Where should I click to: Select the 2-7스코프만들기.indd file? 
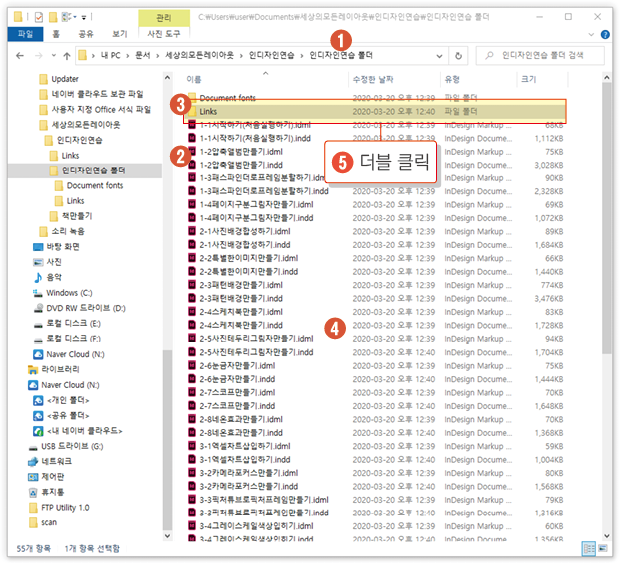237,406
